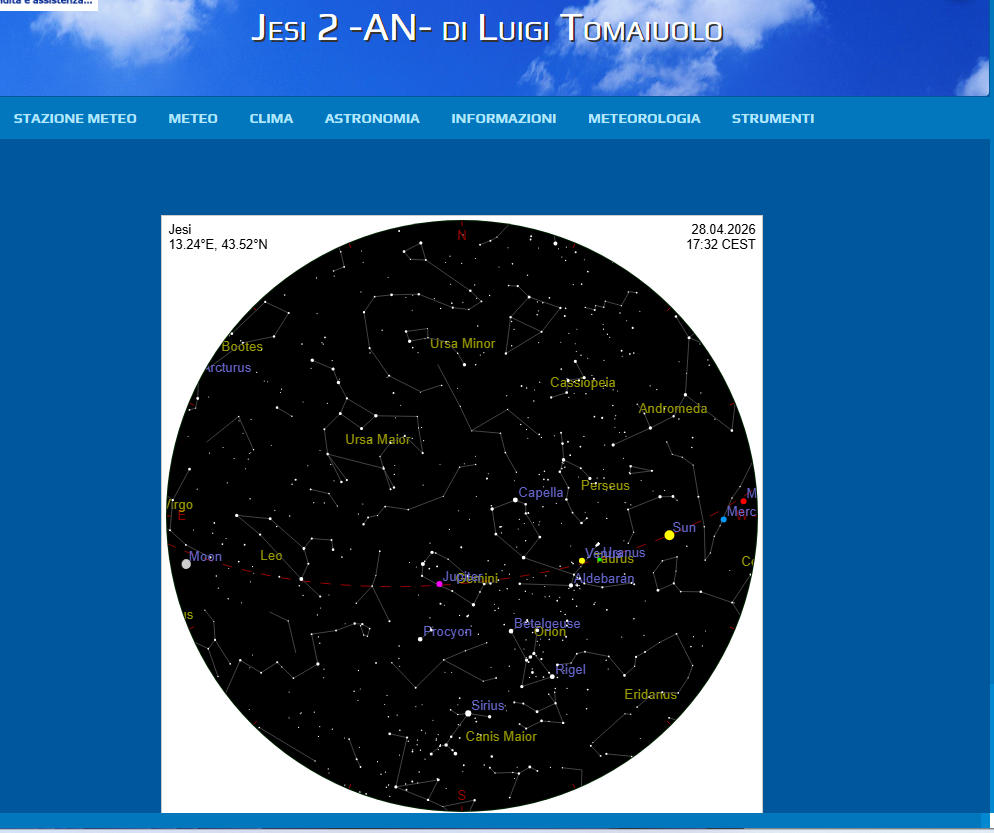
Task: Click the yellow Sun marker
Action: point(669,535)
